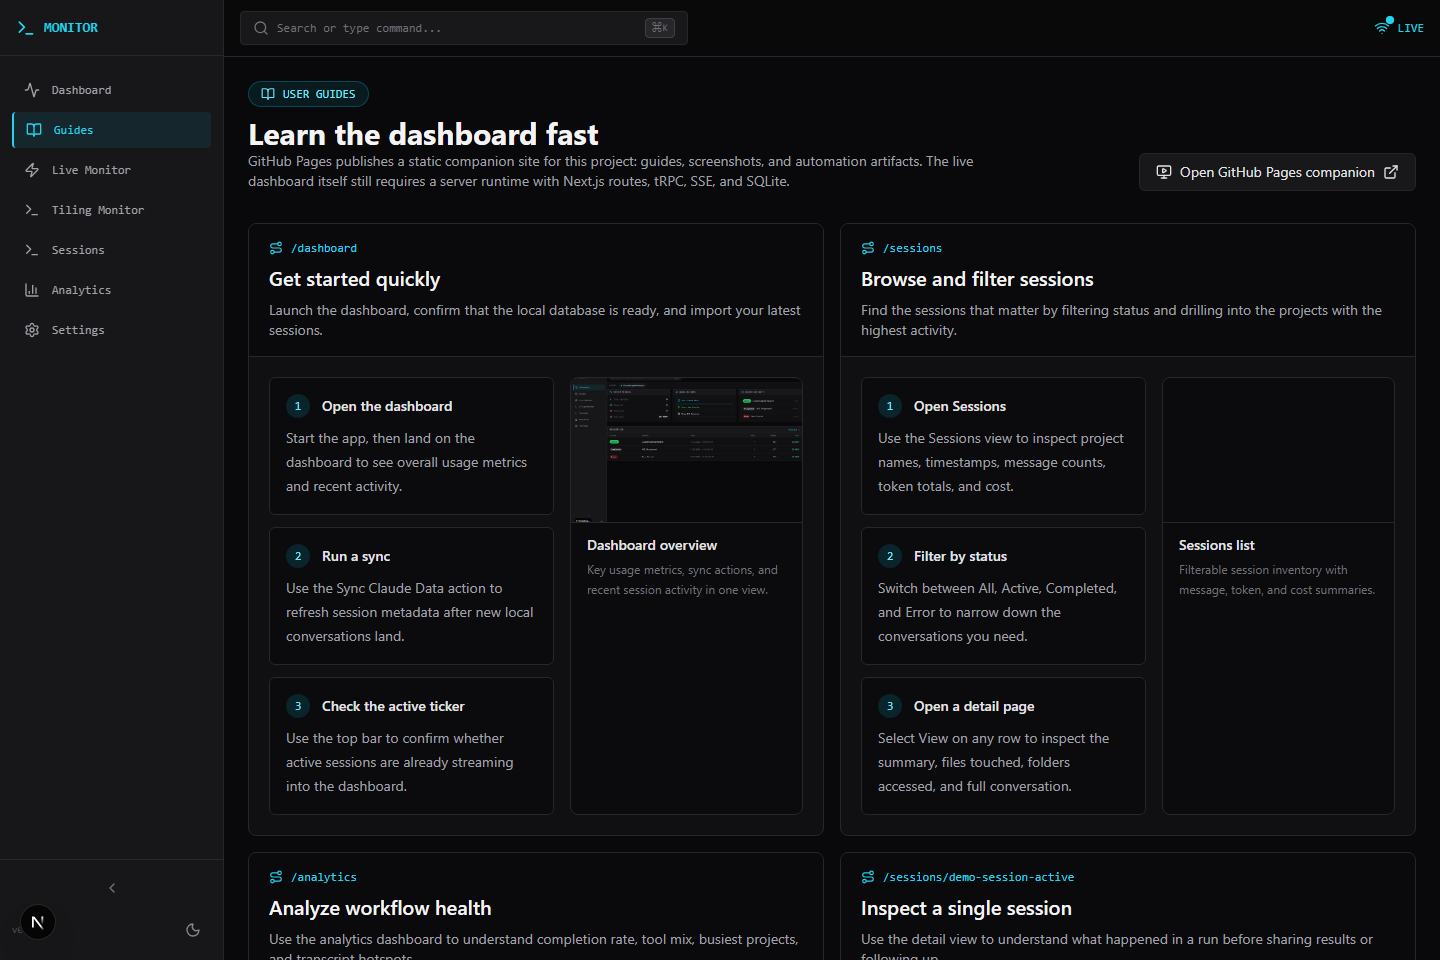Follow the /dashboard route link
The width and height of the screenshot is (1440, 960).
323,248
